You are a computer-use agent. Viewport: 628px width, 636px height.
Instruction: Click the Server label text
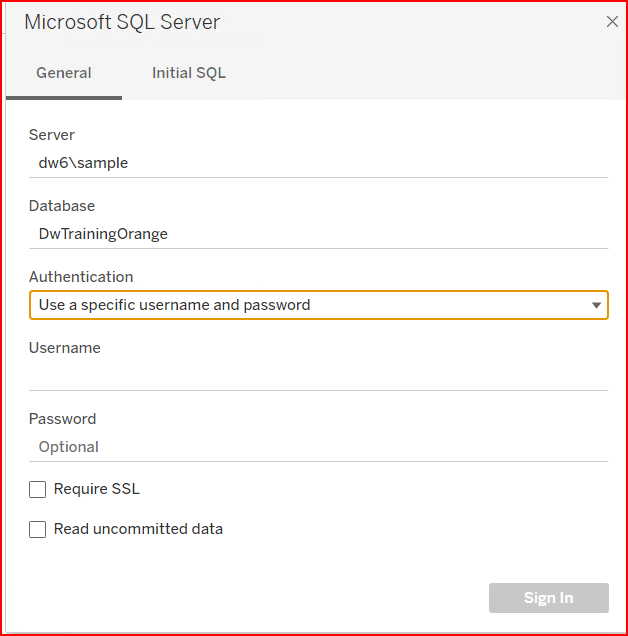click(x=52, y=135)
